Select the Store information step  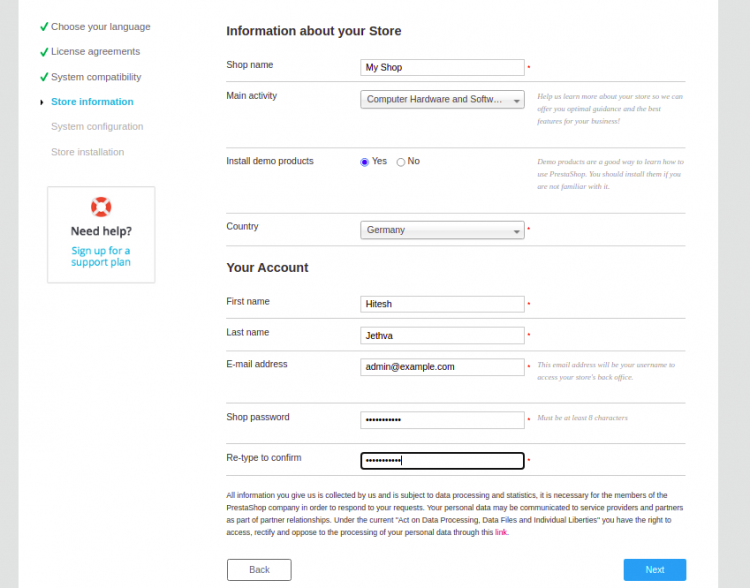[x=92, y=102]
